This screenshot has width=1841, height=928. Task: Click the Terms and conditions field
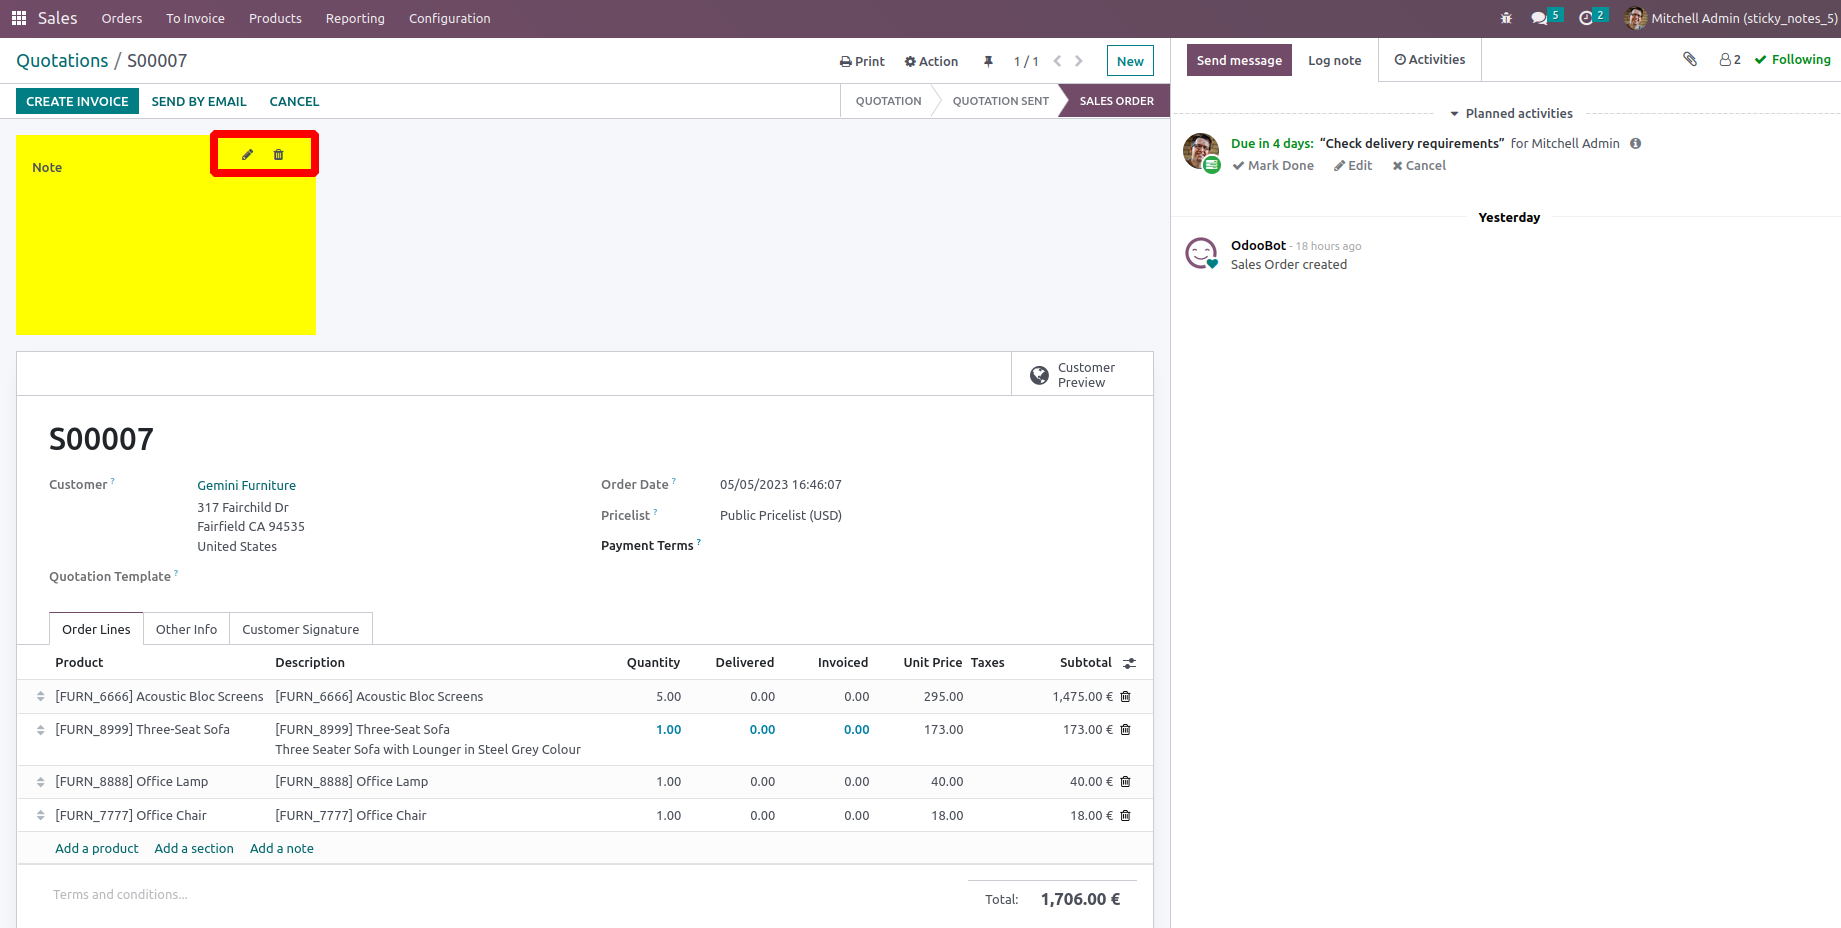[x=120, y=895]
